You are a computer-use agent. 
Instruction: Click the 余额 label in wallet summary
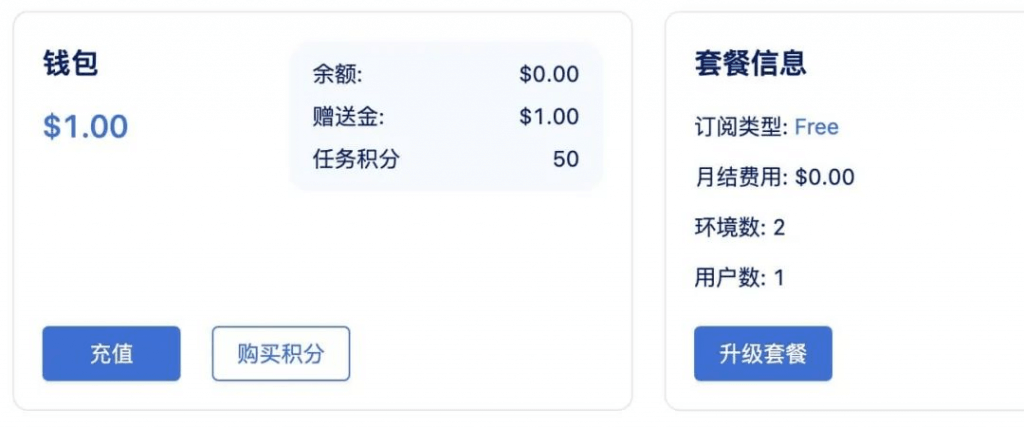[x=337, y=74]
